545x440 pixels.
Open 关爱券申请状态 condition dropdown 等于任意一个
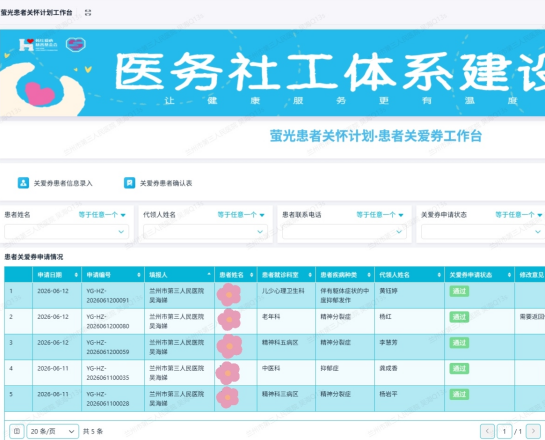(519, 215)
